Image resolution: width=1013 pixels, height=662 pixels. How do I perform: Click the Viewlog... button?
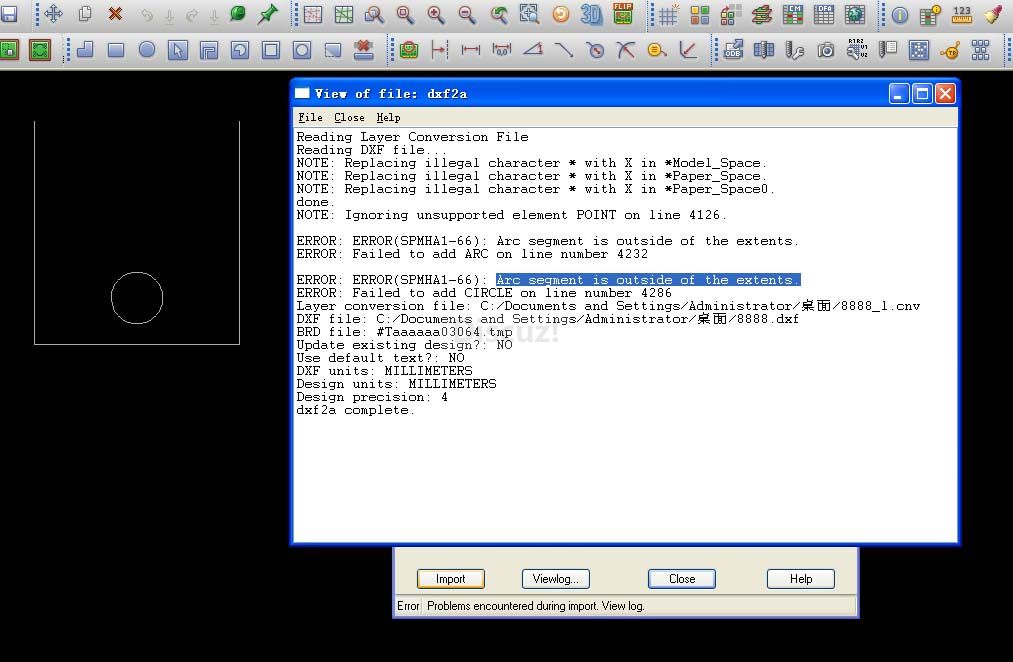(556, 579)
